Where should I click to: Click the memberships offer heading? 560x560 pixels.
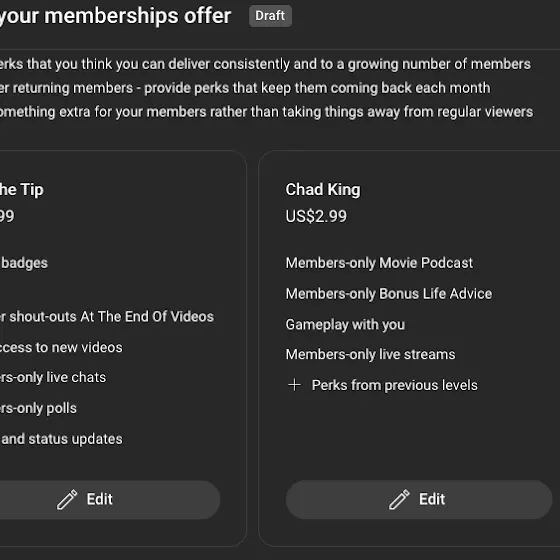pos(115,16)
